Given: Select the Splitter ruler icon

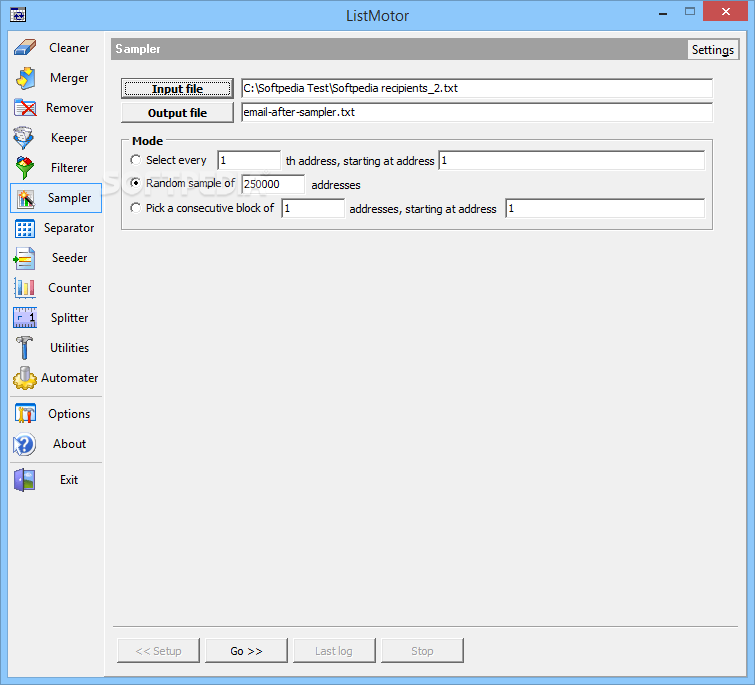Looking at the screenshot, I should [x=25, y=318].
